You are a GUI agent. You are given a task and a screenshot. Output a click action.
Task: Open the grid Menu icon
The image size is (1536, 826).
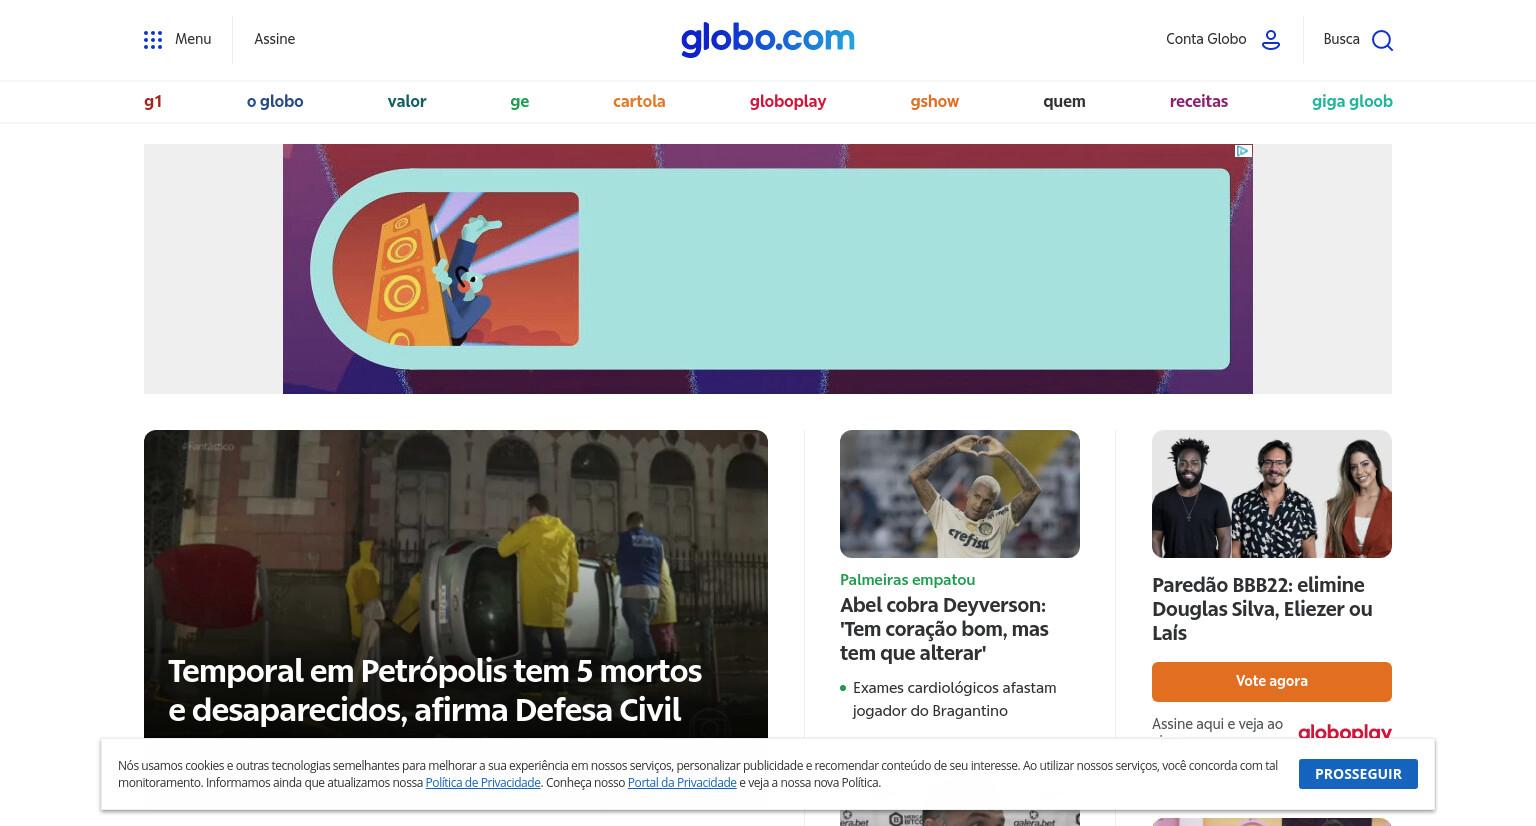153,40
